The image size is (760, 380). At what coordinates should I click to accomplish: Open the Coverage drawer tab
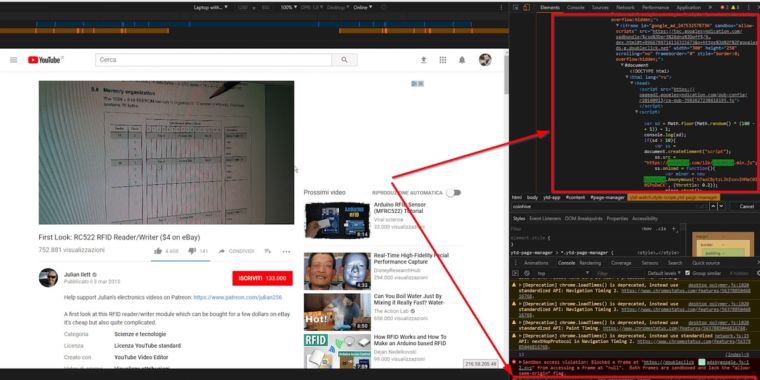(x=621, y=263)
